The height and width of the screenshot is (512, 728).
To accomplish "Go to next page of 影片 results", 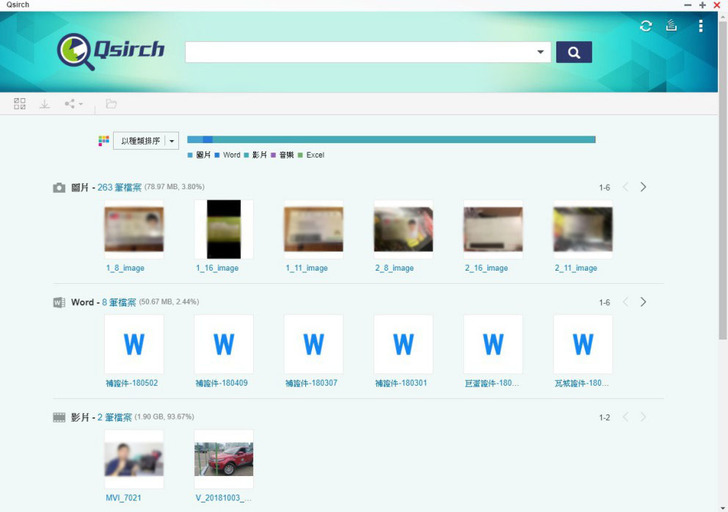I will (x=643, y=417).
